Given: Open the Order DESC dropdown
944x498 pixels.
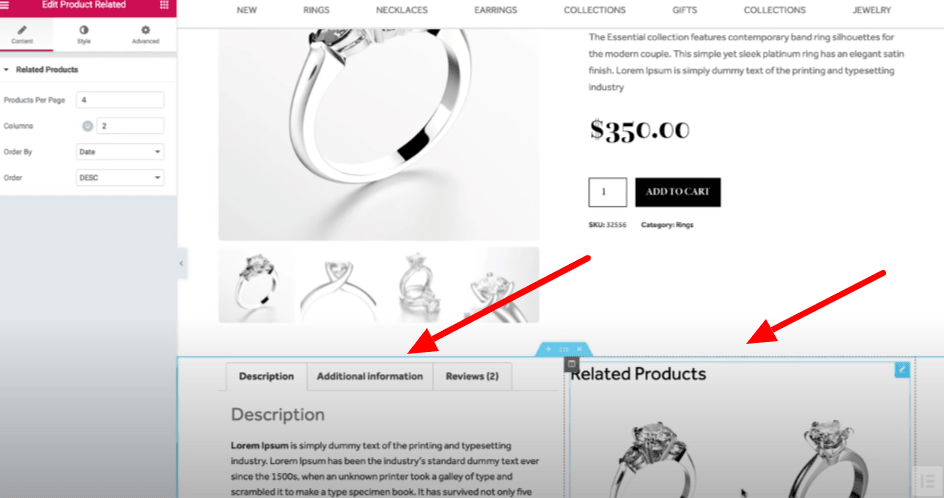Looking at the screenshot, I should coord(120,178).
